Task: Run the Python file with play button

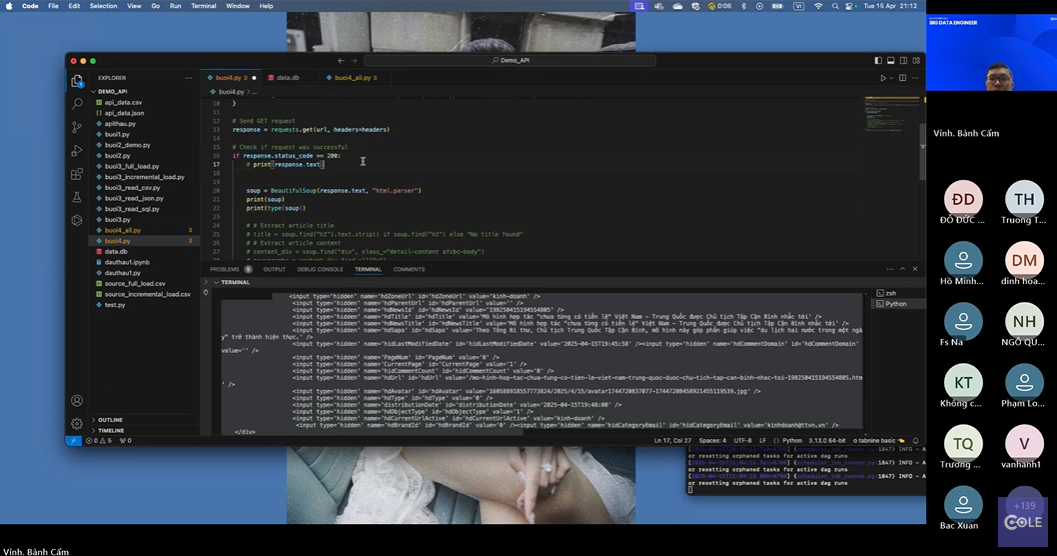Action: pyautogui.click(x=882, y=78)
